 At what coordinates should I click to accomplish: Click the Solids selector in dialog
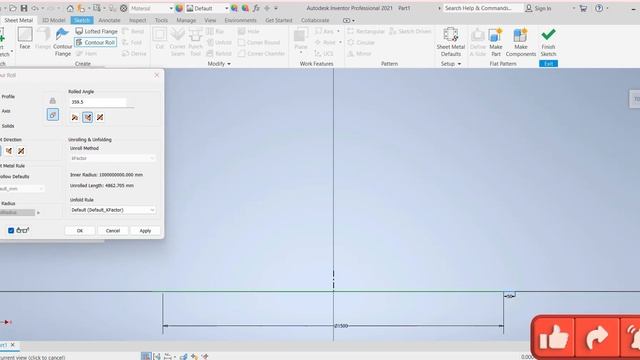(7, 126)
